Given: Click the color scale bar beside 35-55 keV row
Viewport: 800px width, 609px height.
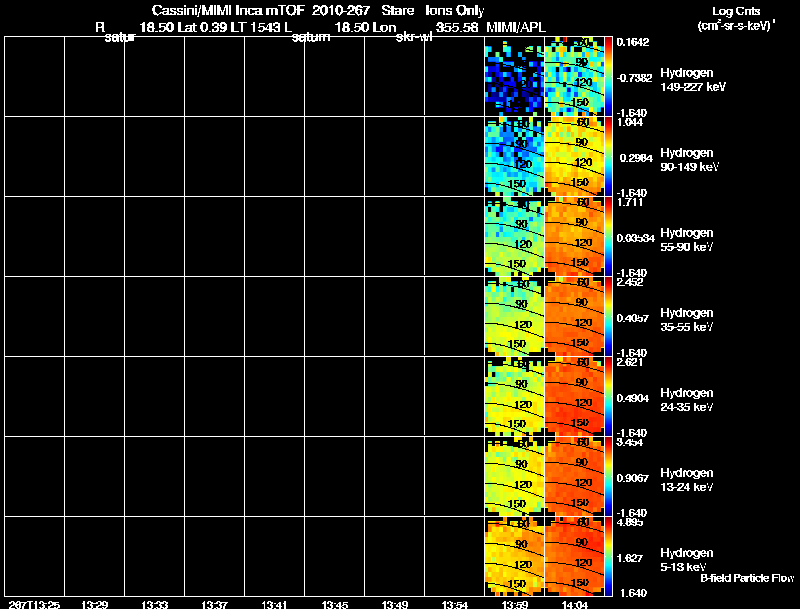Looking at the screenshot, I should point(608,317).
